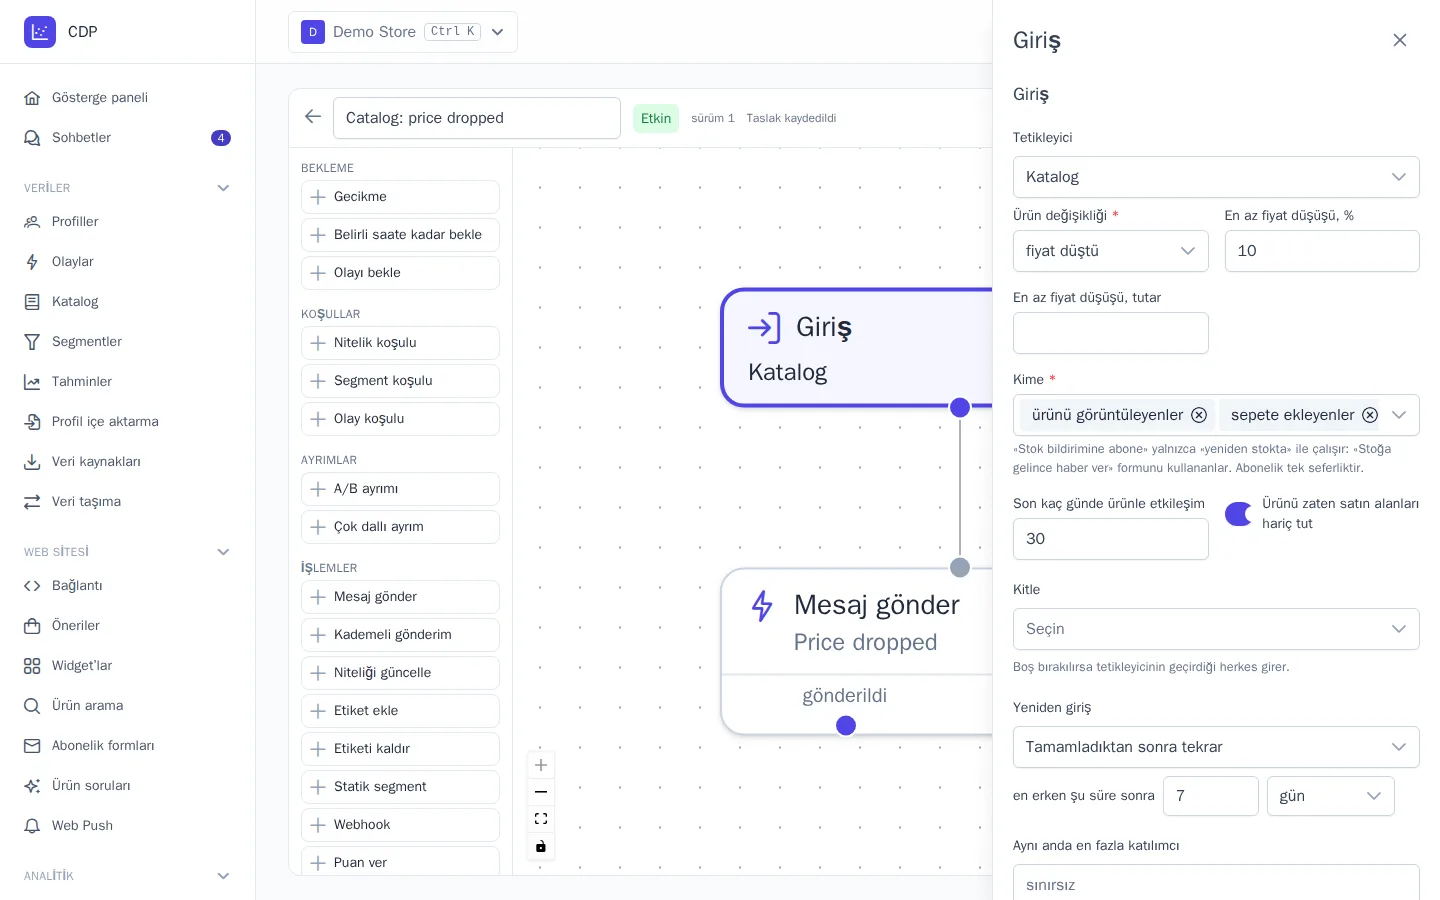Remove the 'ürünü görüntüleyenler' chip

point(1199,415)
